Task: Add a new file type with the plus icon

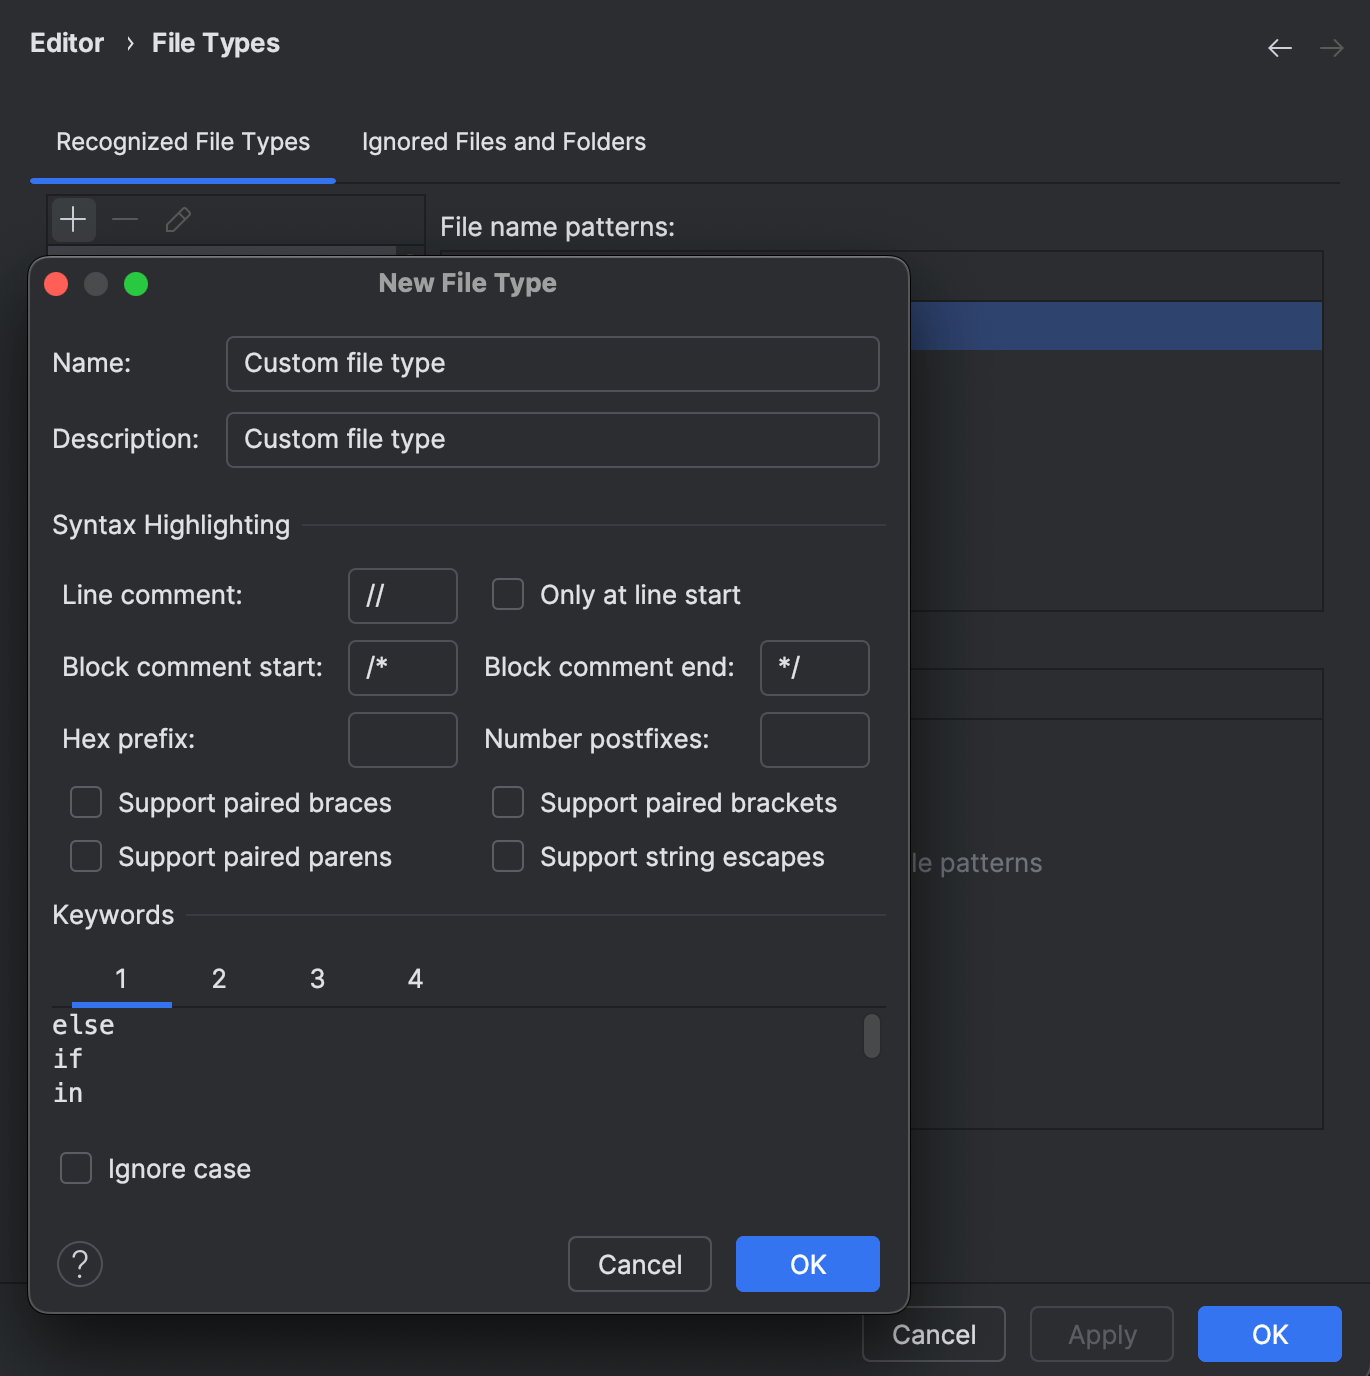Action: click(72, 220)
